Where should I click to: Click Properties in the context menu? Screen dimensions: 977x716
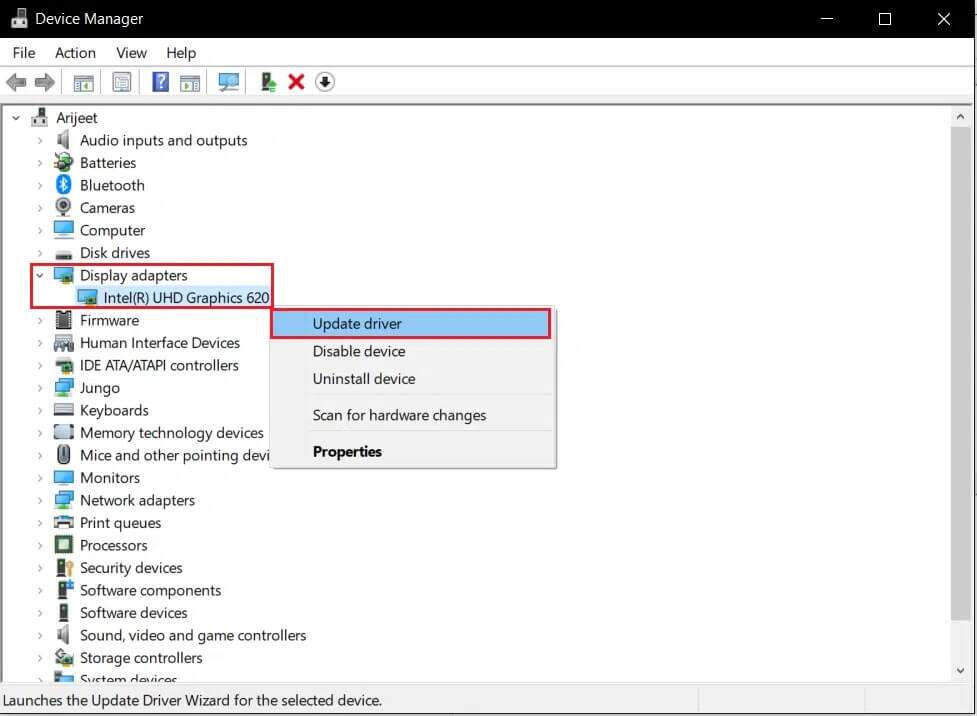(x=347, y=451)
